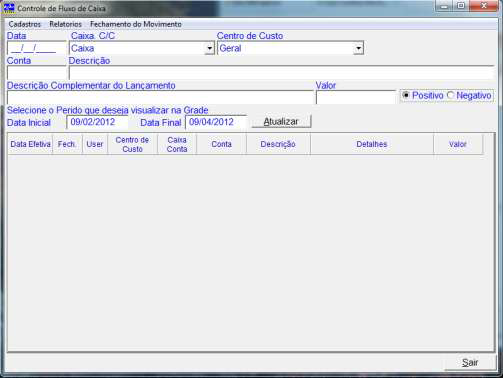This screenshot has height=378, width=503.
Task: Click the Data Final date field
Action: pyautogui.click(x=216, y=122)
